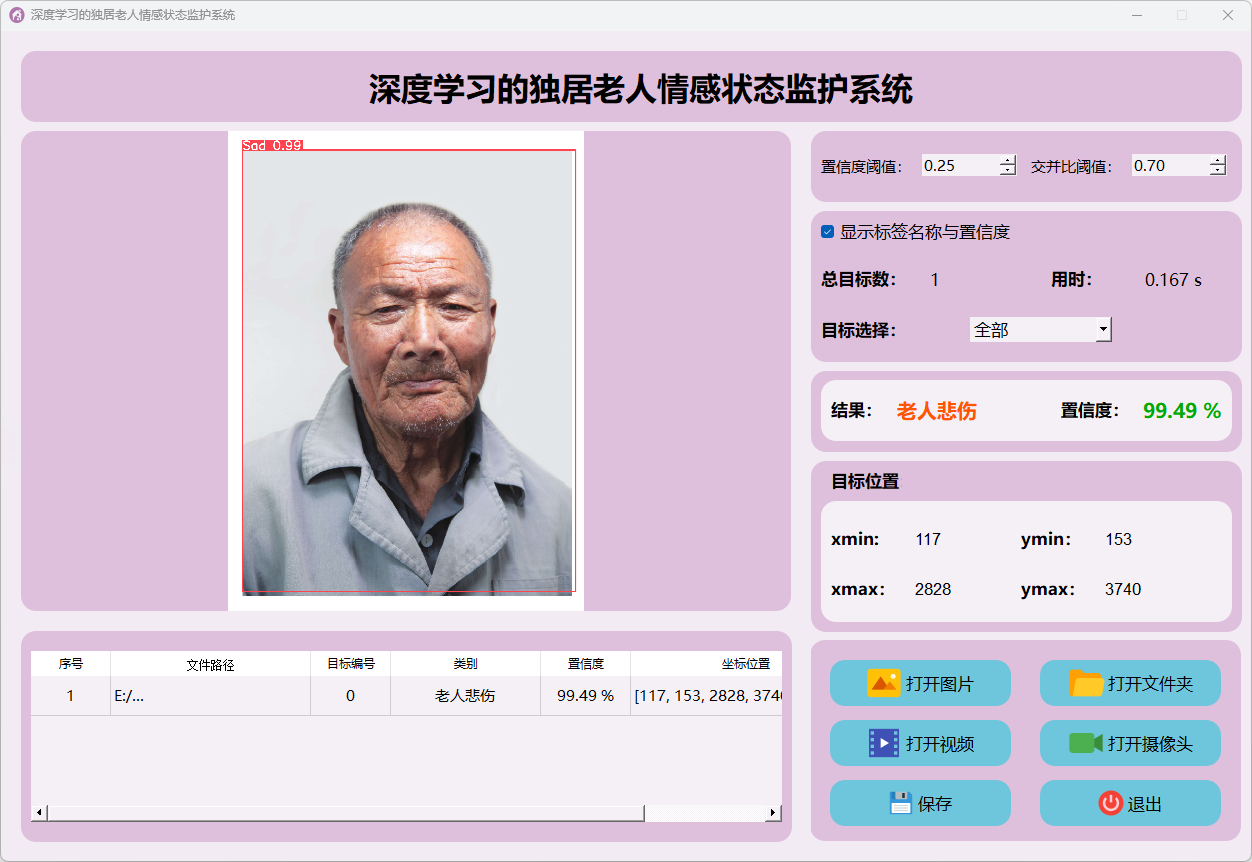The image size is (1252, 862).
Task: Select the first result row with 老人悲伤
Action: [x=465, y=696]
